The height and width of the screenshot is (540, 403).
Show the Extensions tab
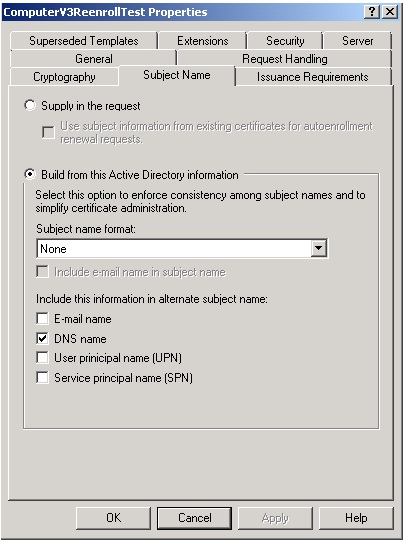203,41
